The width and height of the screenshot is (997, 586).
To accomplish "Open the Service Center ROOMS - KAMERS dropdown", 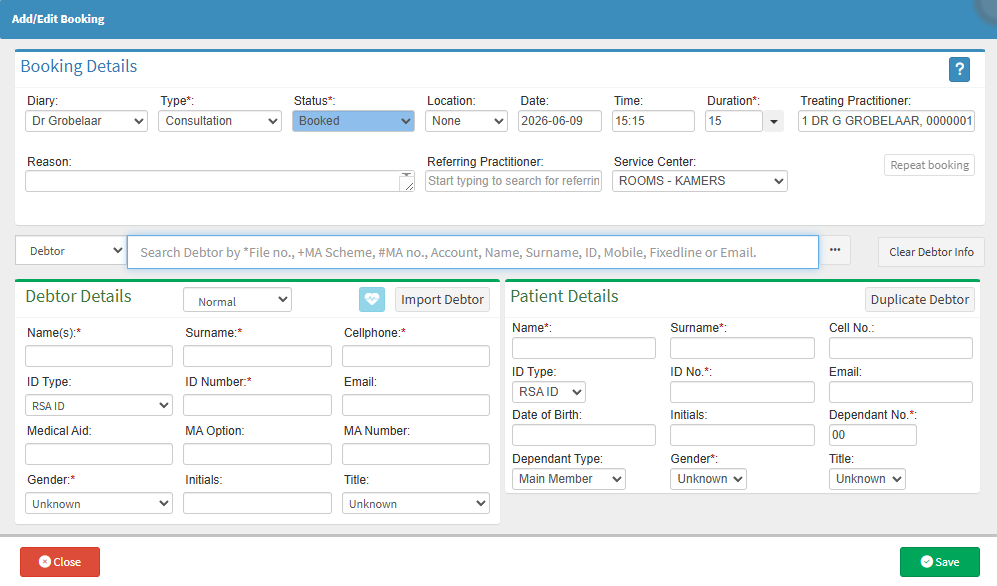I will [699, 181].
